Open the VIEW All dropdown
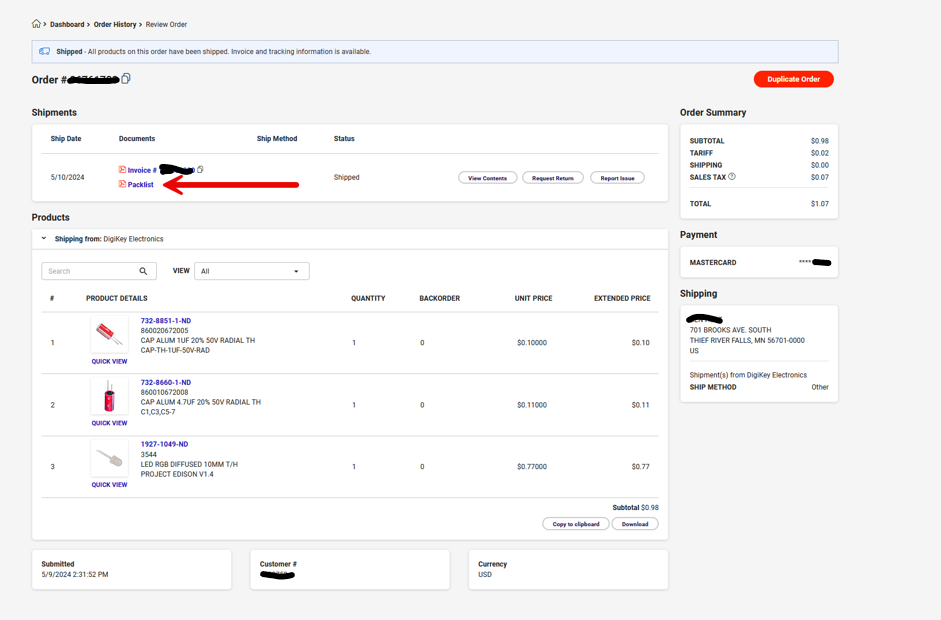Screen dimensions: 941x620 (252, 271)
